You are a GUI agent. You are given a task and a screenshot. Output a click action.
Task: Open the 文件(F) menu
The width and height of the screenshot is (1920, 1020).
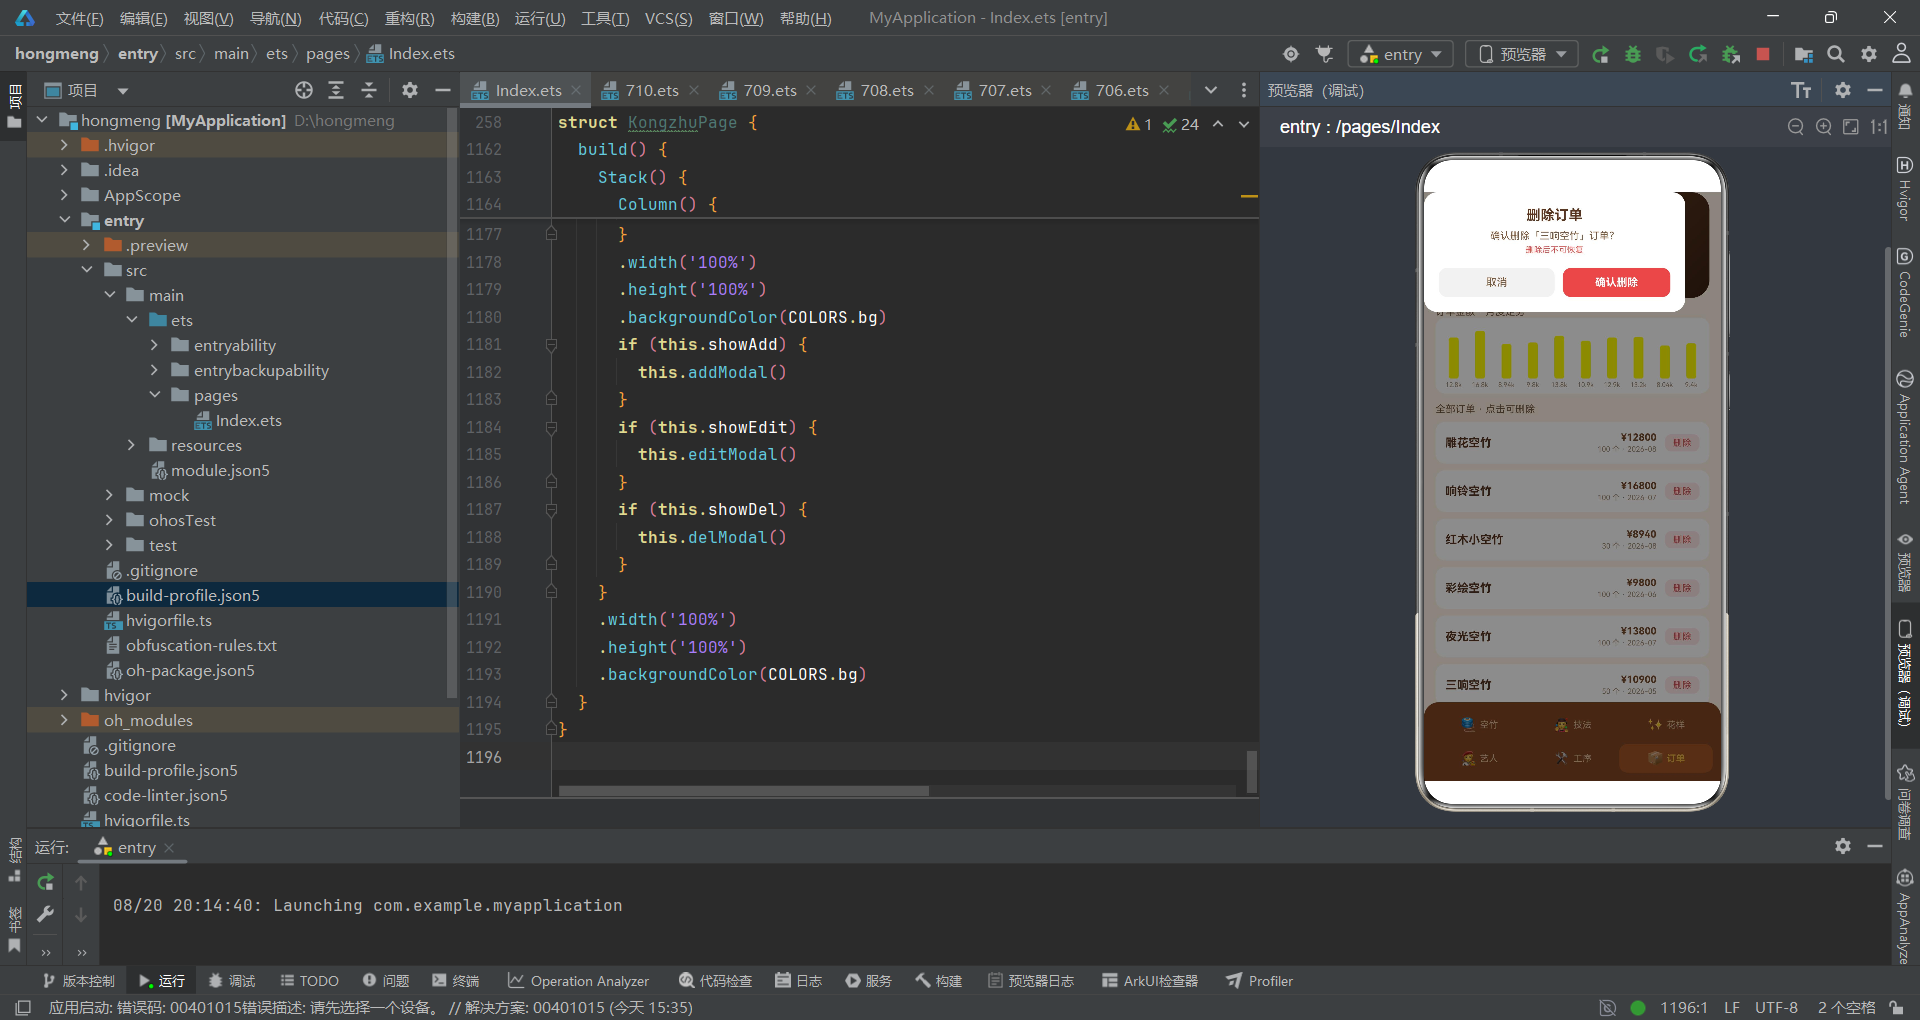click(80, 18)
